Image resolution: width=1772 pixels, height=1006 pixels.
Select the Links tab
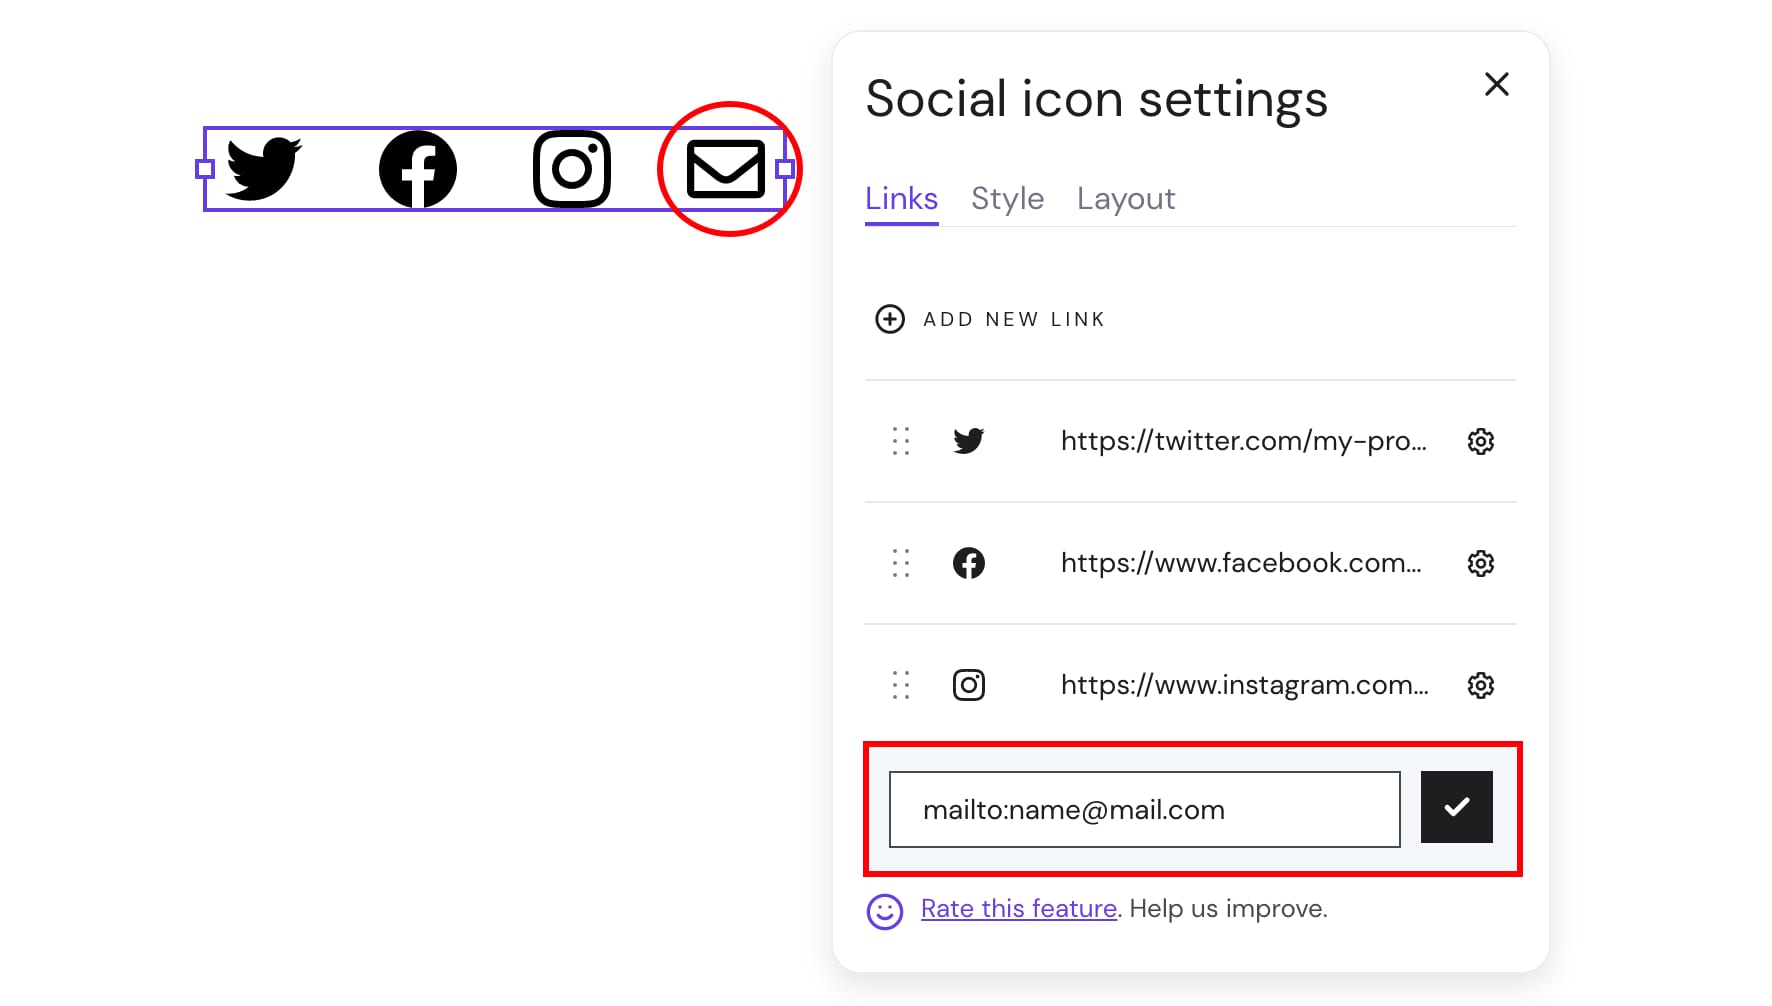(901, 199)
